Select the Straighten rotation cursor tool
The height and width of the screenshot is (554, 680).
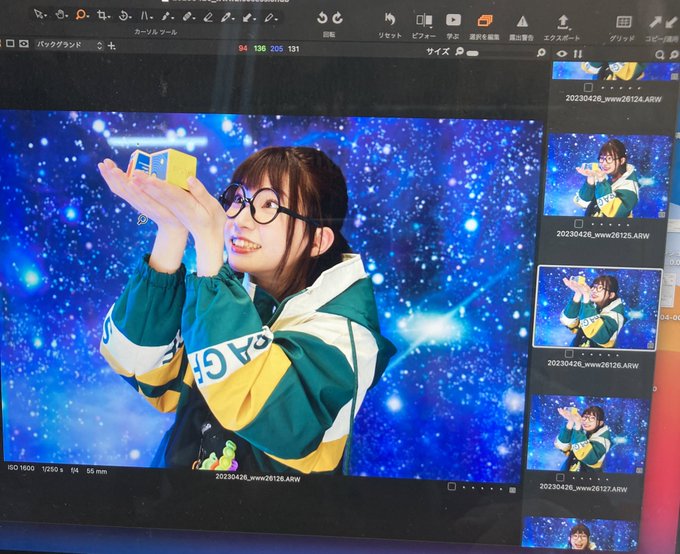(x=124, y=16)
